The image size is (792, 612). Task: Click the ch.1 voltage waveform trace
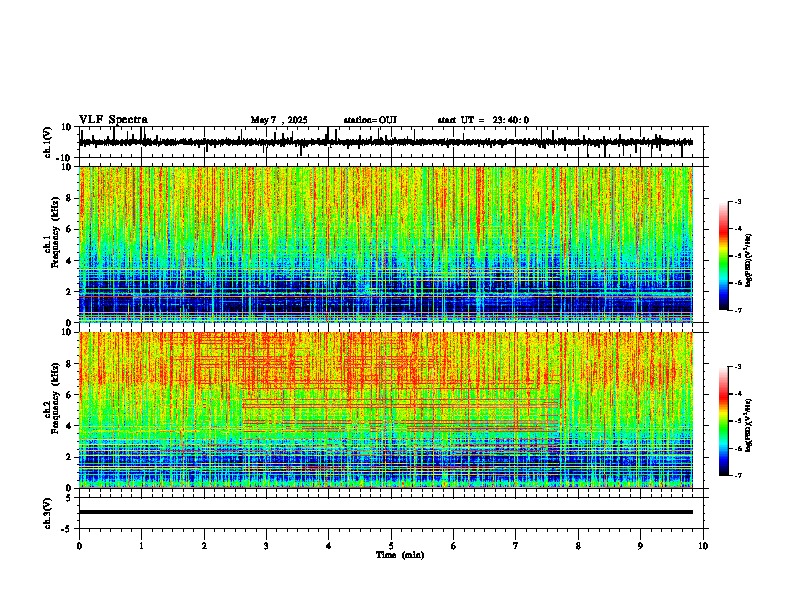385,142
